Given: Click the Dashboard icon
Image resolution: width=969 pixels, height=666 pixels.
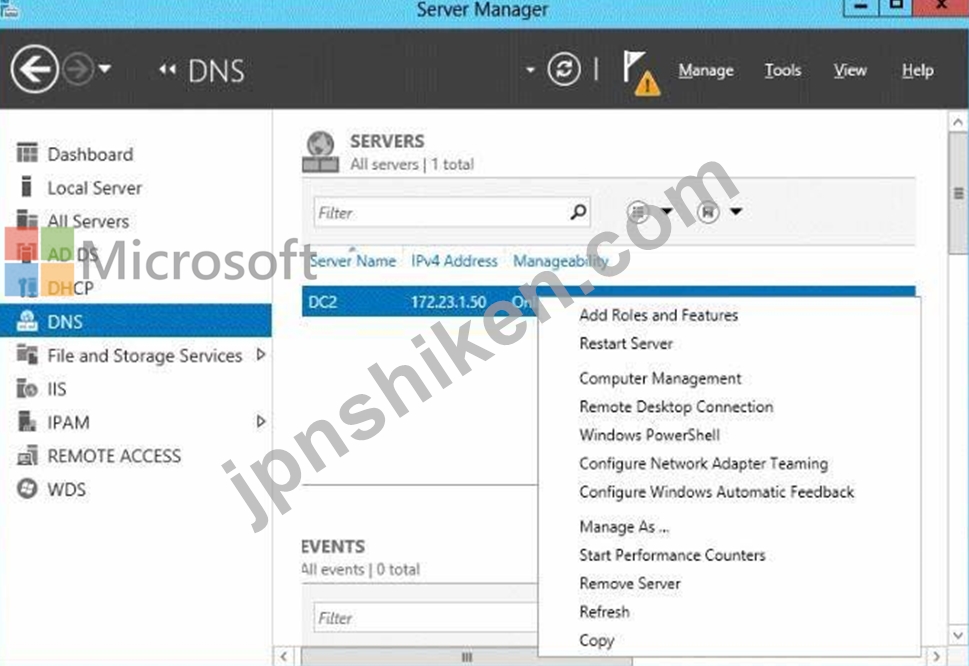Looking at the screenshot, I should coord(27,153).
